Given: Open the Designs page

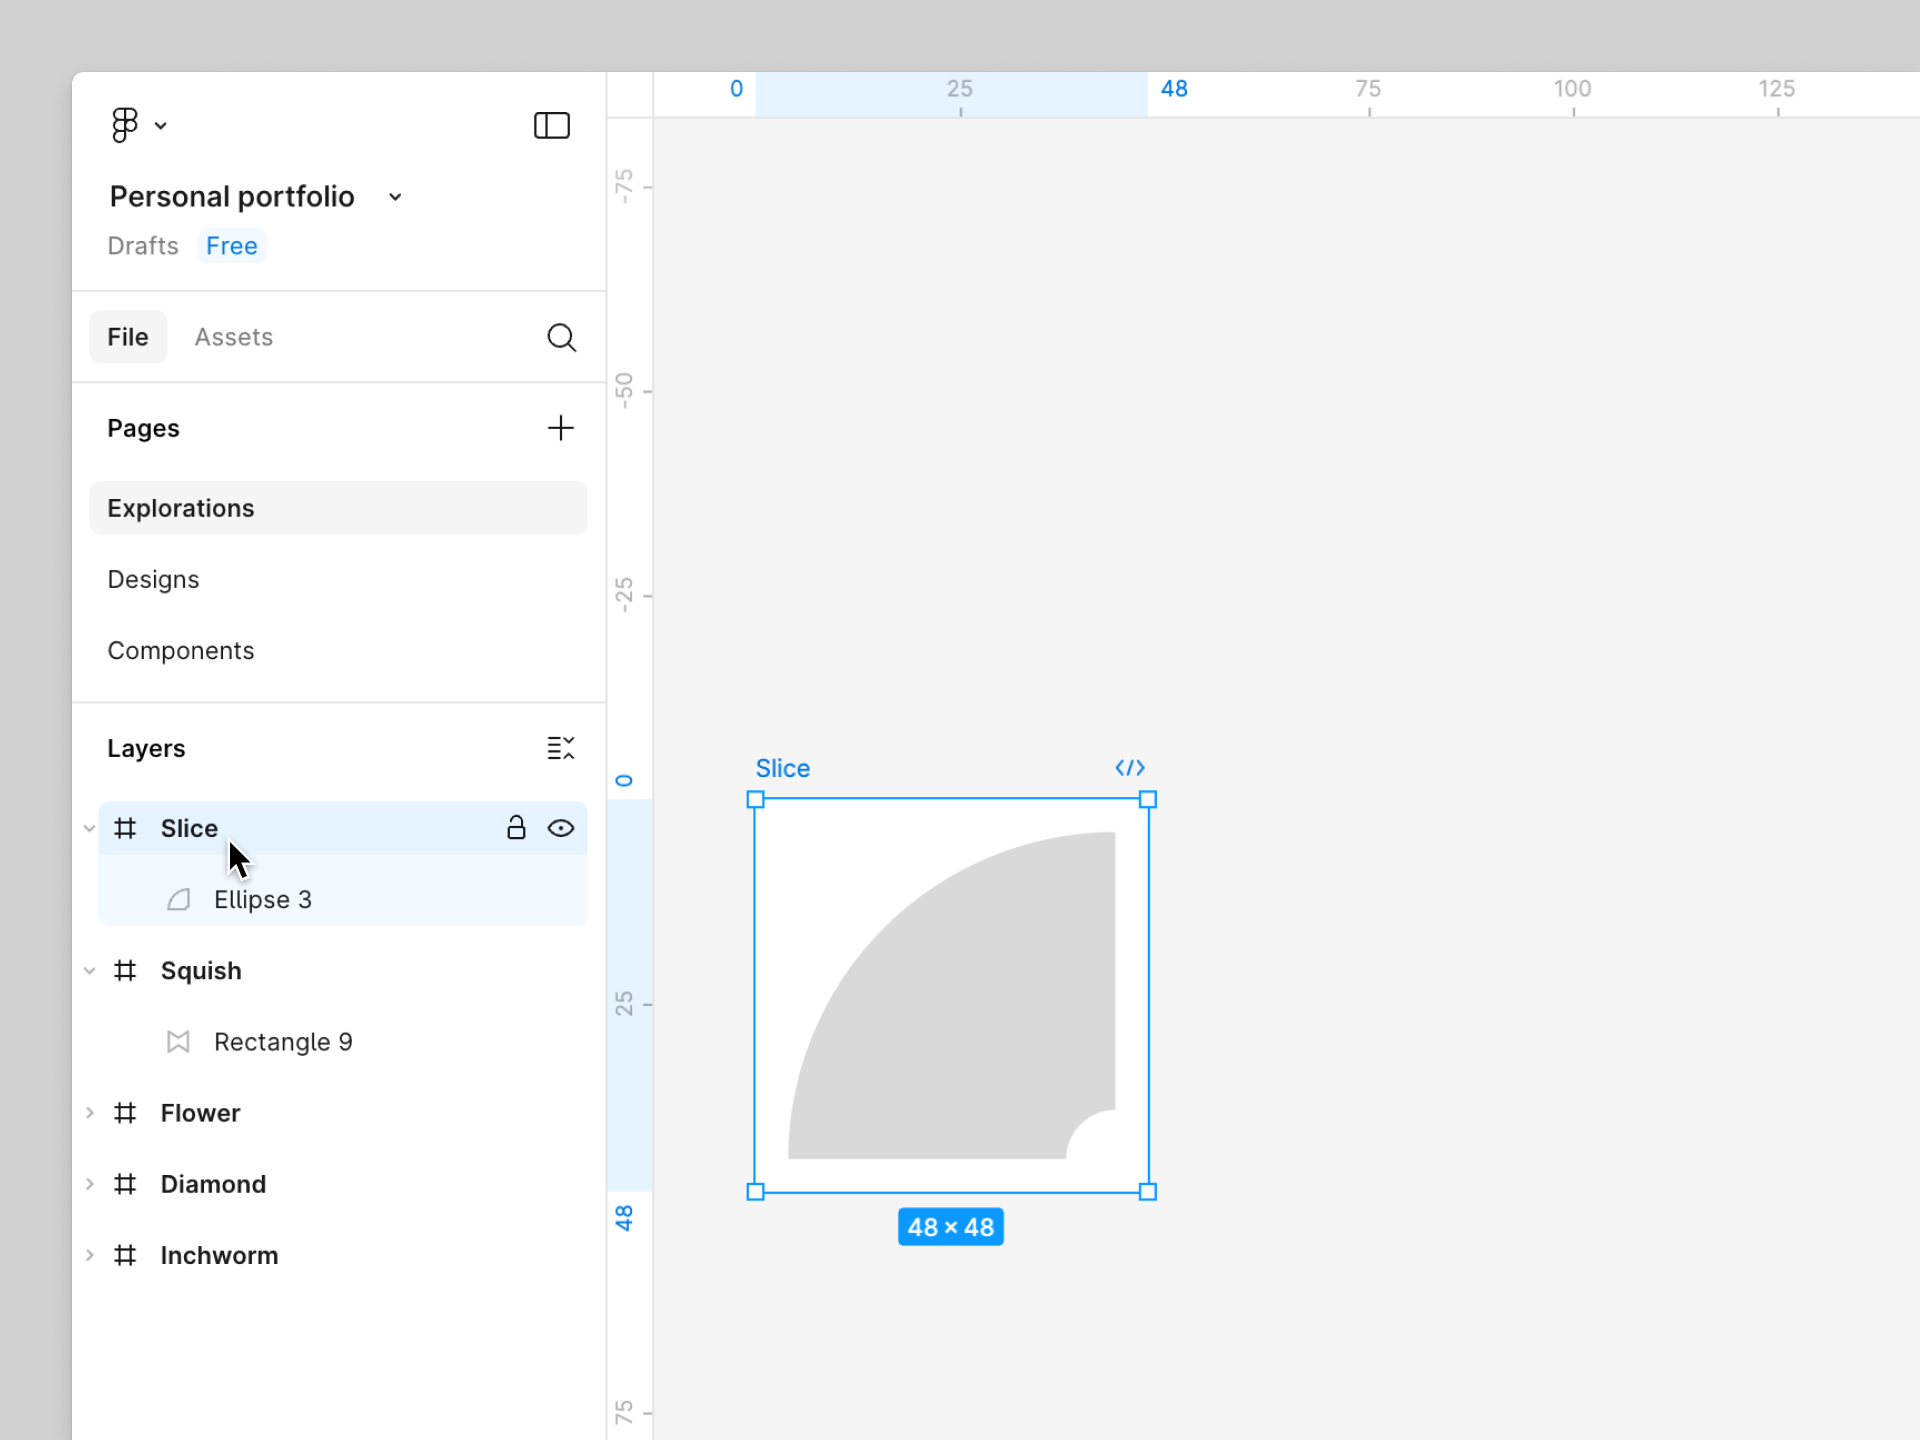Looking at the screenshot, I should pos(153,579).
